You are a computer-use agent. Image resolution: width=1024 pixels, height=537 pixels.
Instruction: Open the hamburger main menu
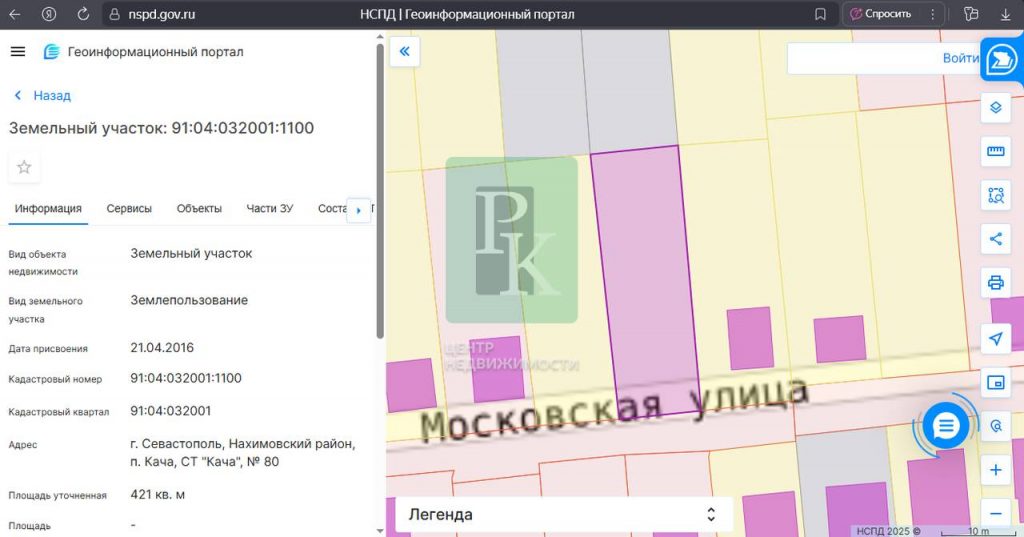click(x=18, y=52)
